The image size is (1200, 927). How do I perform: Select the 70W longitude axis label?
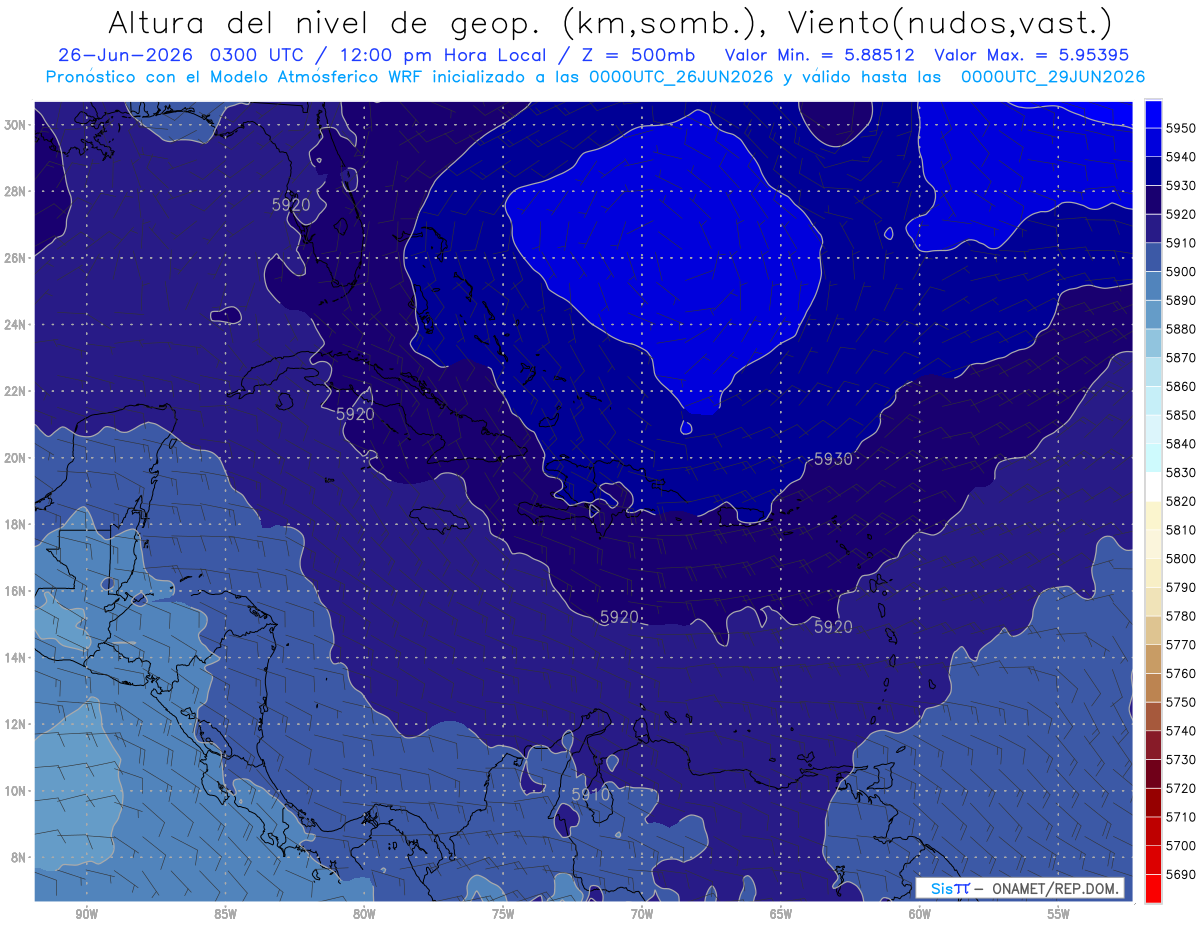click(642, 914)
